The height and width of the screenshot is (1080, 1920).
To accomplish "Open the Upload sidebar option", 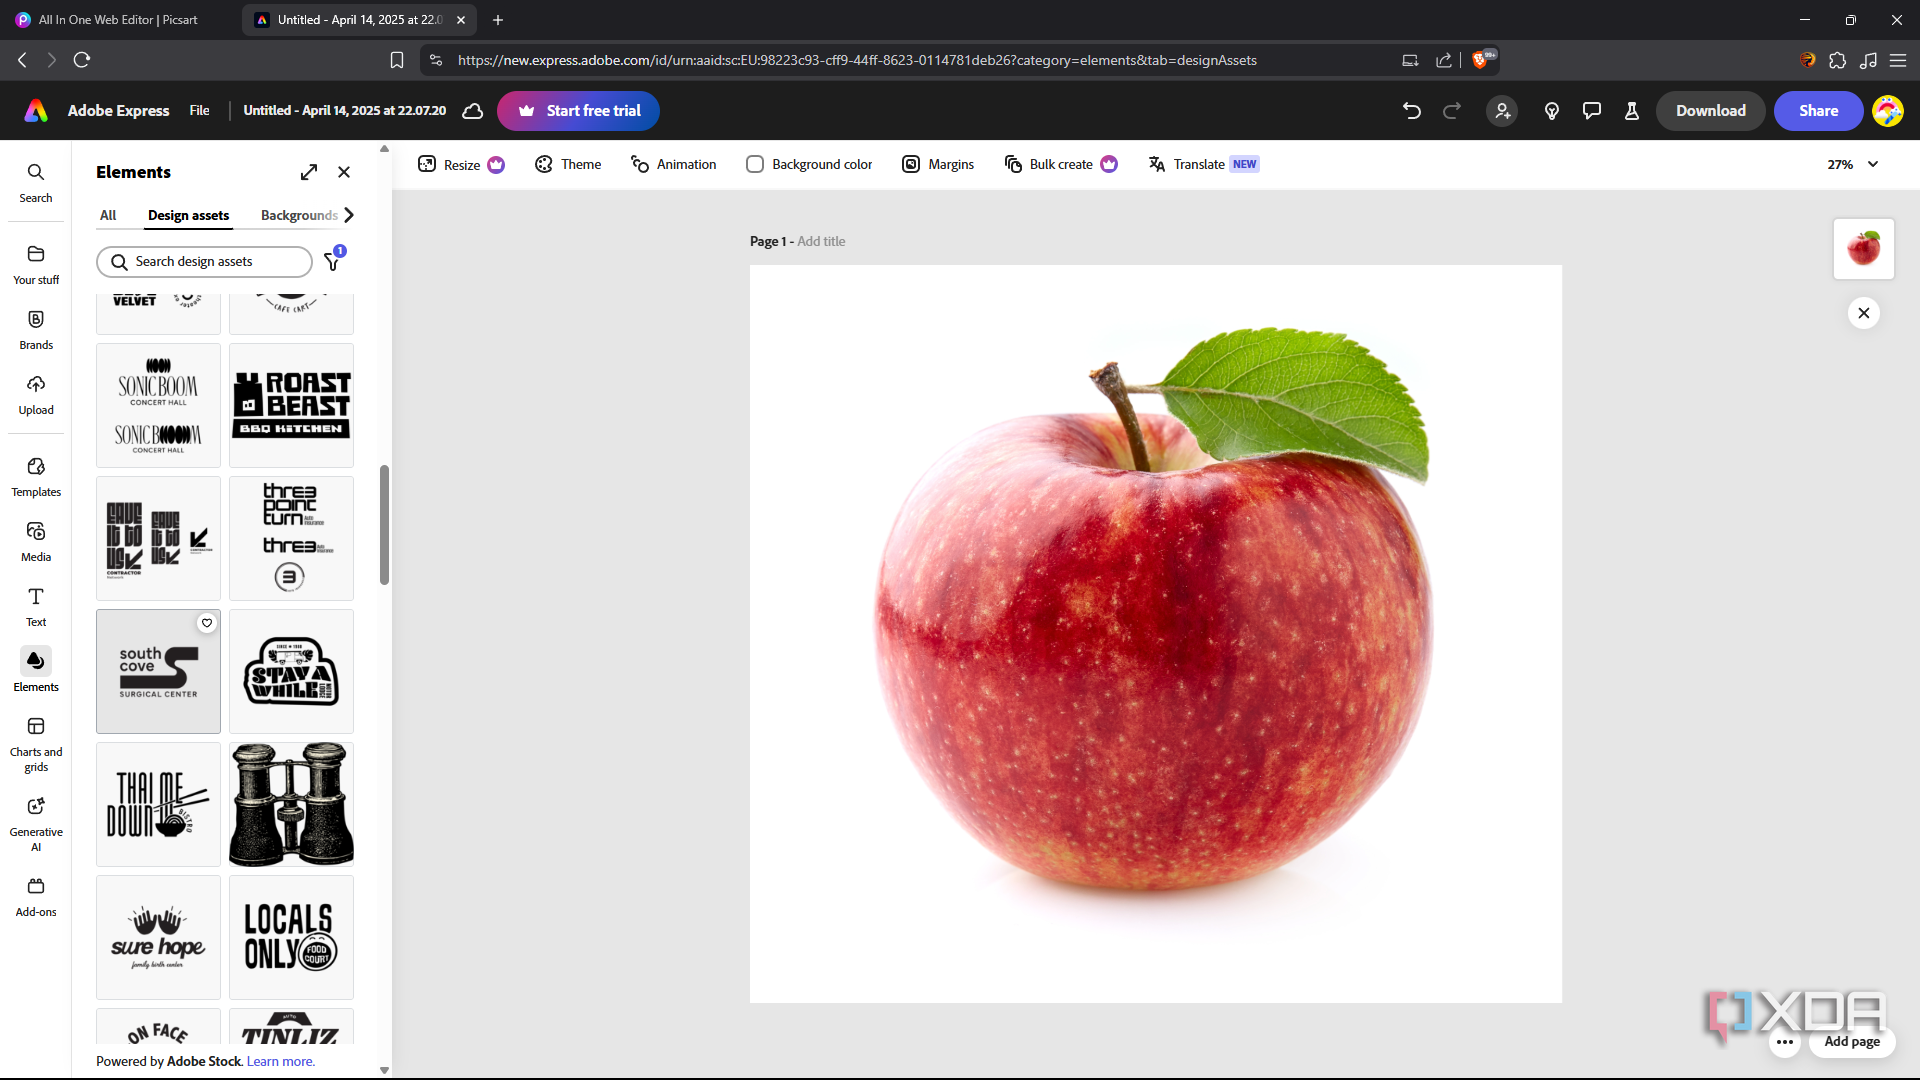I will tap(36, 395).
